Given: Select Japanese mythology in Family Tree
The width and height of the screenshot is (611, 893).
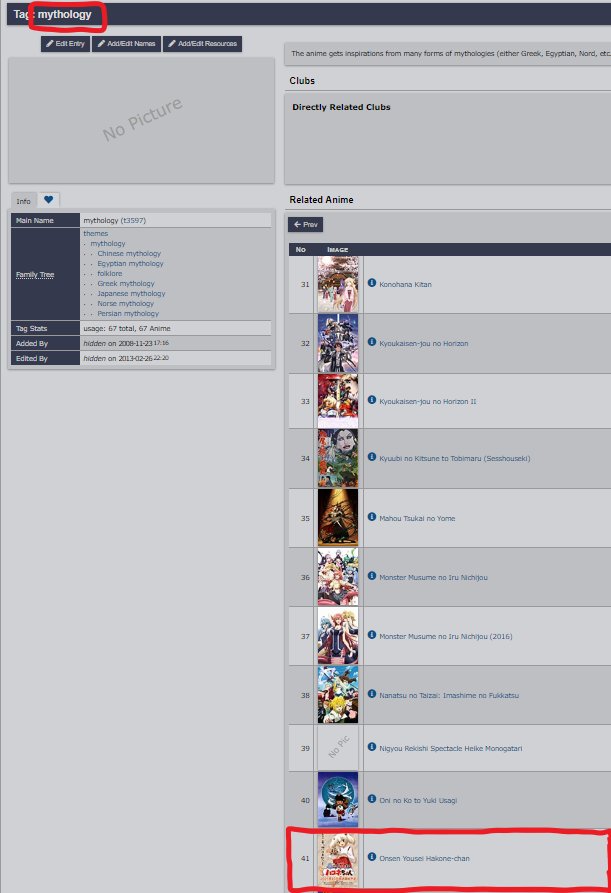Looking at the screenshot, I should click(131, 293).
